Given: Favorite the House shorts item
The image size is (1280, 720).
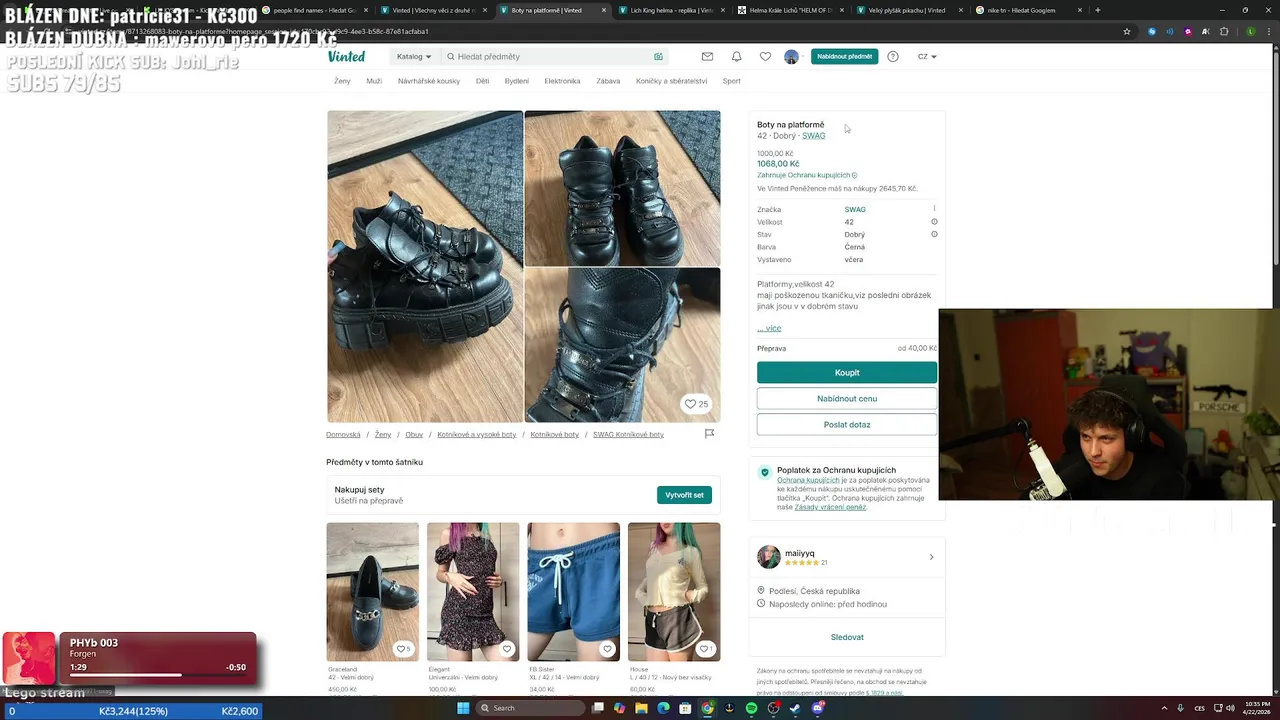Looking at the screenshot, I should coord(705,649).
